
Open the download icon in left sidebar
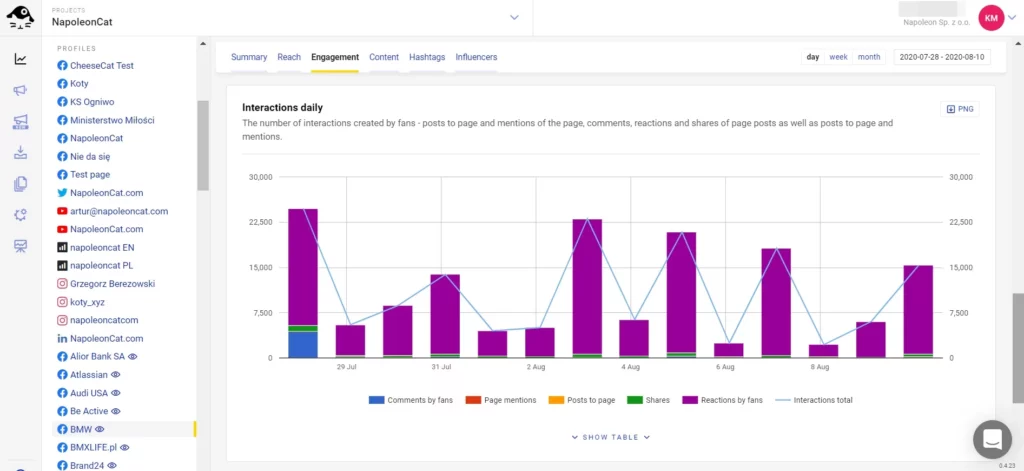pos(20,153)
